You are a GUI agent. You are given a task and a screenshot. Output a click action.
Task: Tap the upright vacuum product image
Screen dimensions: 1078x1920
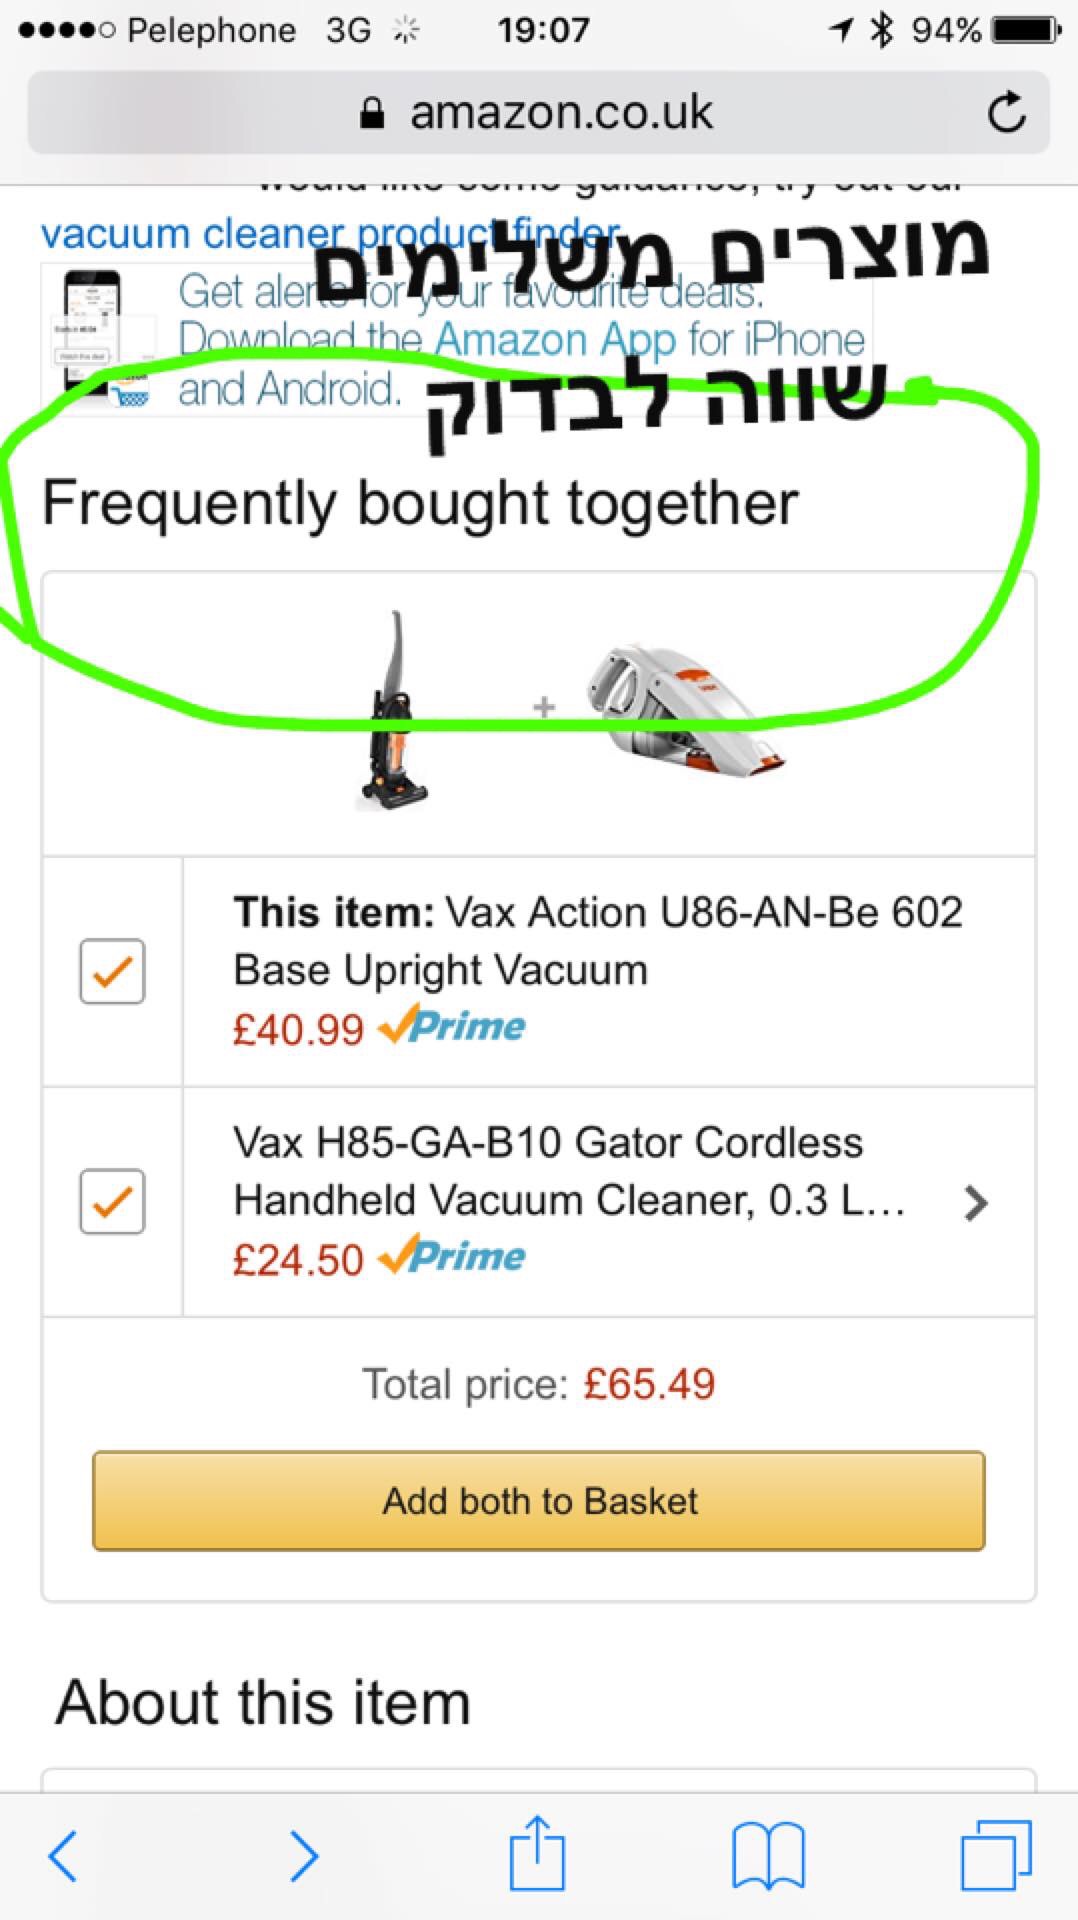coord(395,710)
